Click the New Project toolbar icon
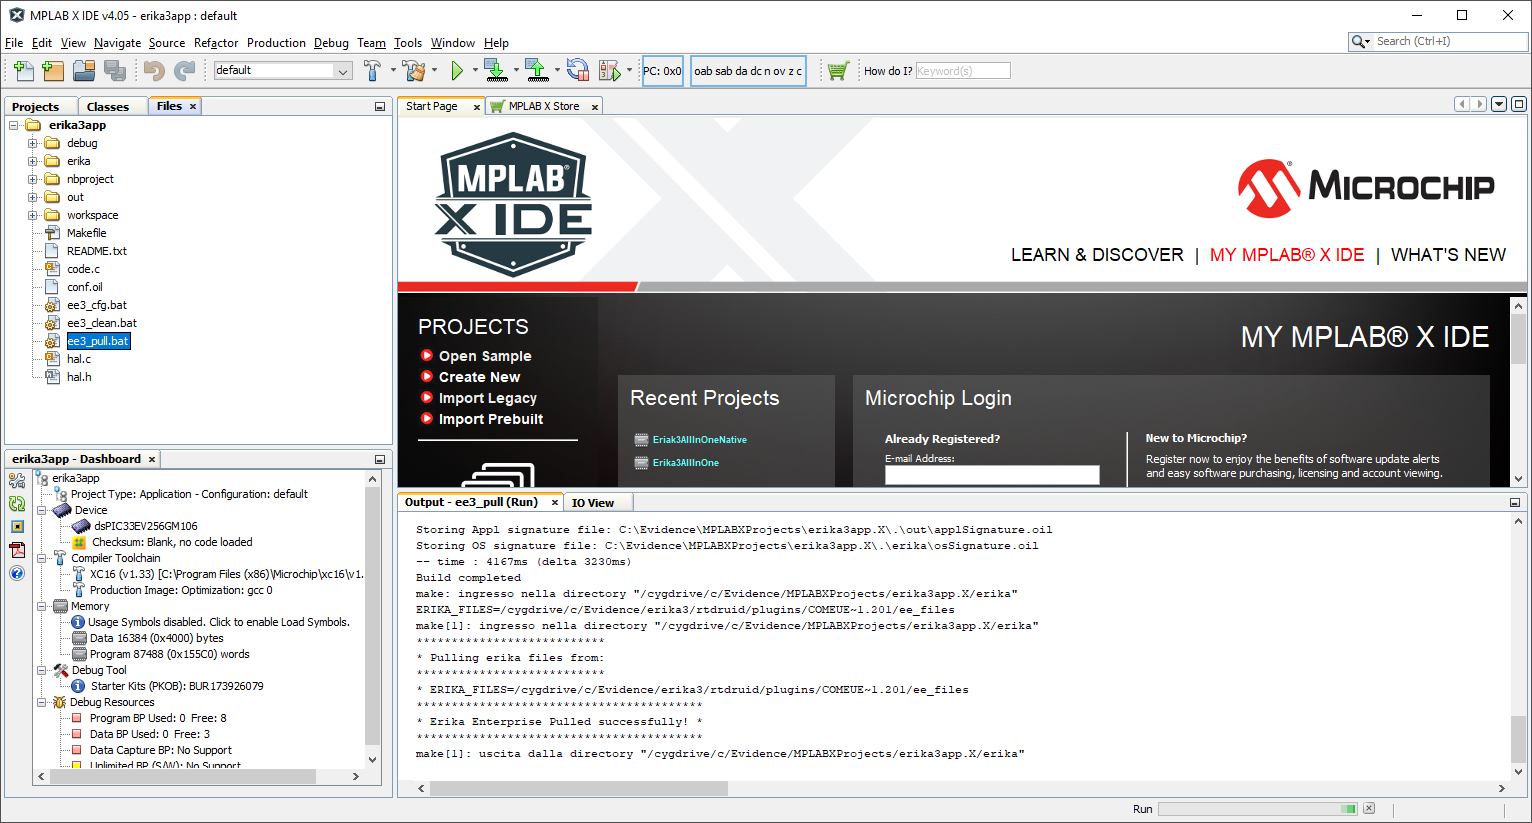This screenshot has width=1532, height=823. (54, 70)
